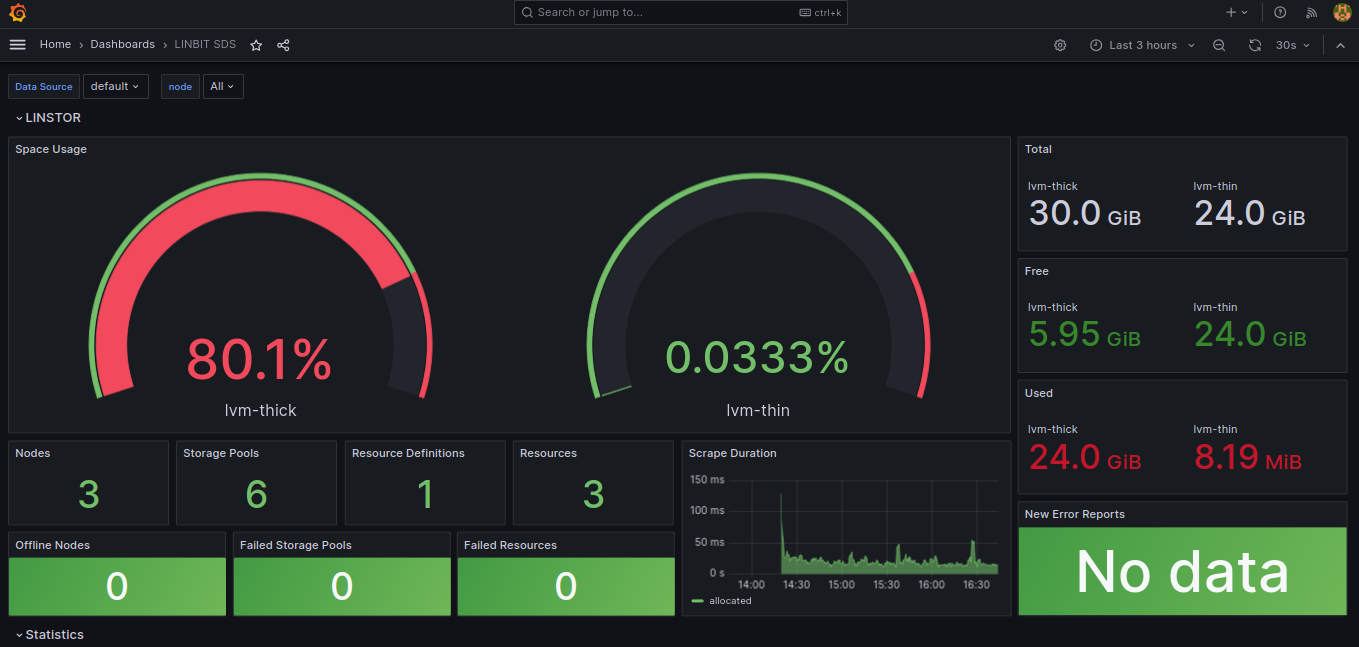Open the news RSS feed icon
This screenshot has width=1359, height=647.
point(1311,13)
